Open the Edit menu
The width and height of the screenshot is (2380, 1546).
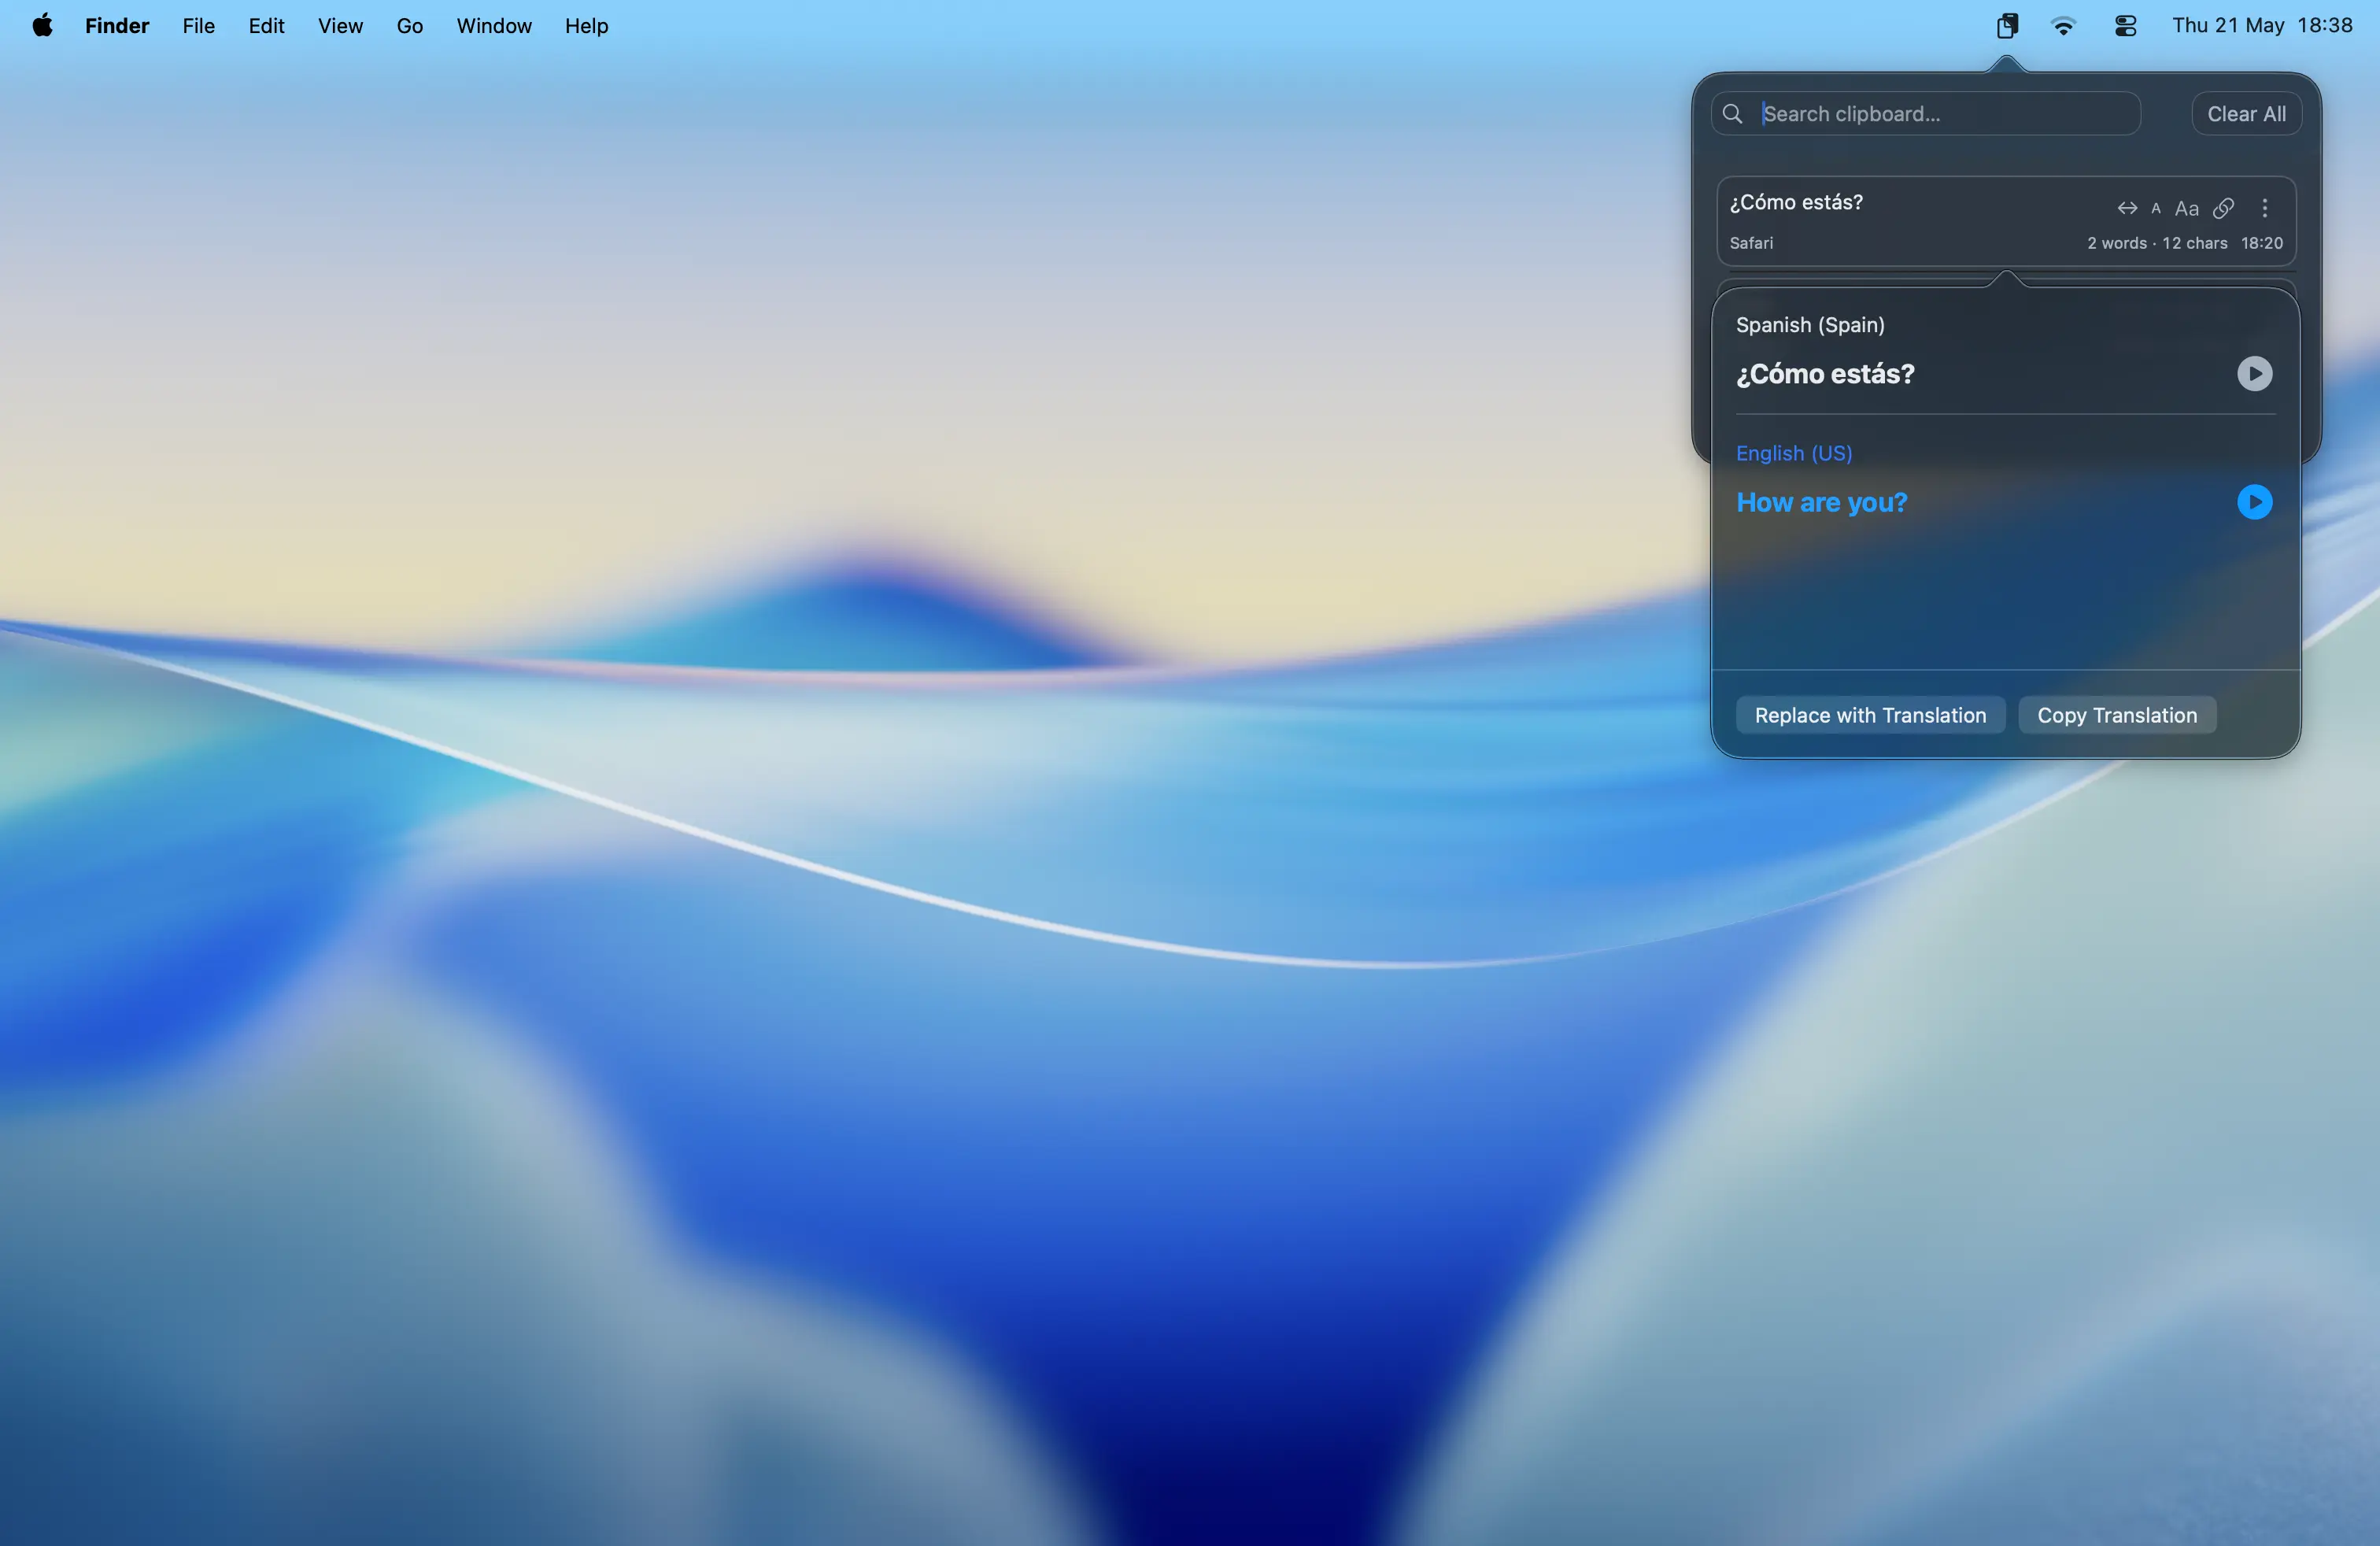[267, 26]
